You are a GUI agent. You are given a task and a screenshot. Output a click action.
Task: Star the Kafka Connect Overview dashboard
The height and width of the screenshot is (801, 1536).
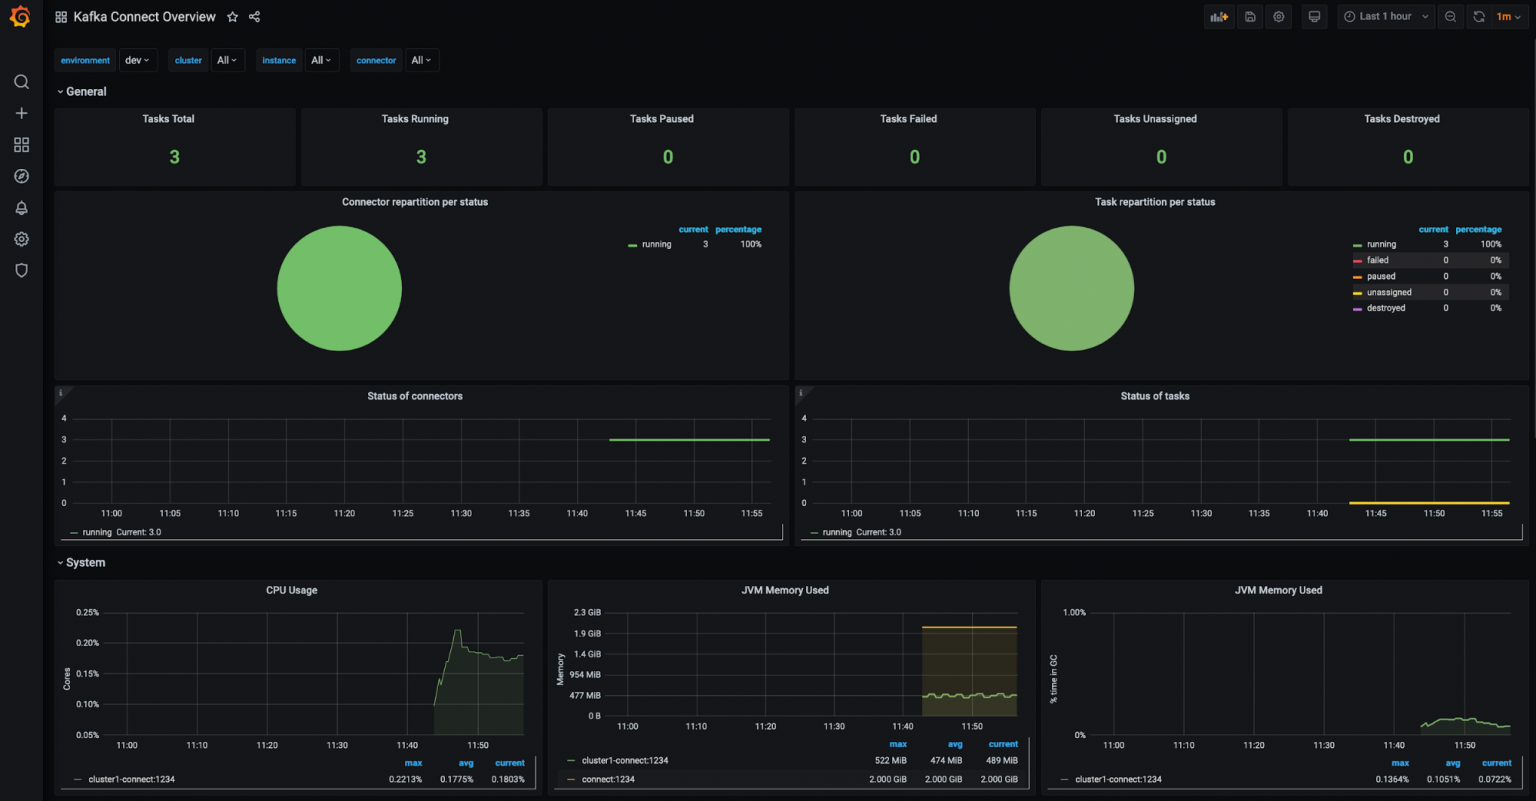pos(233,17)
